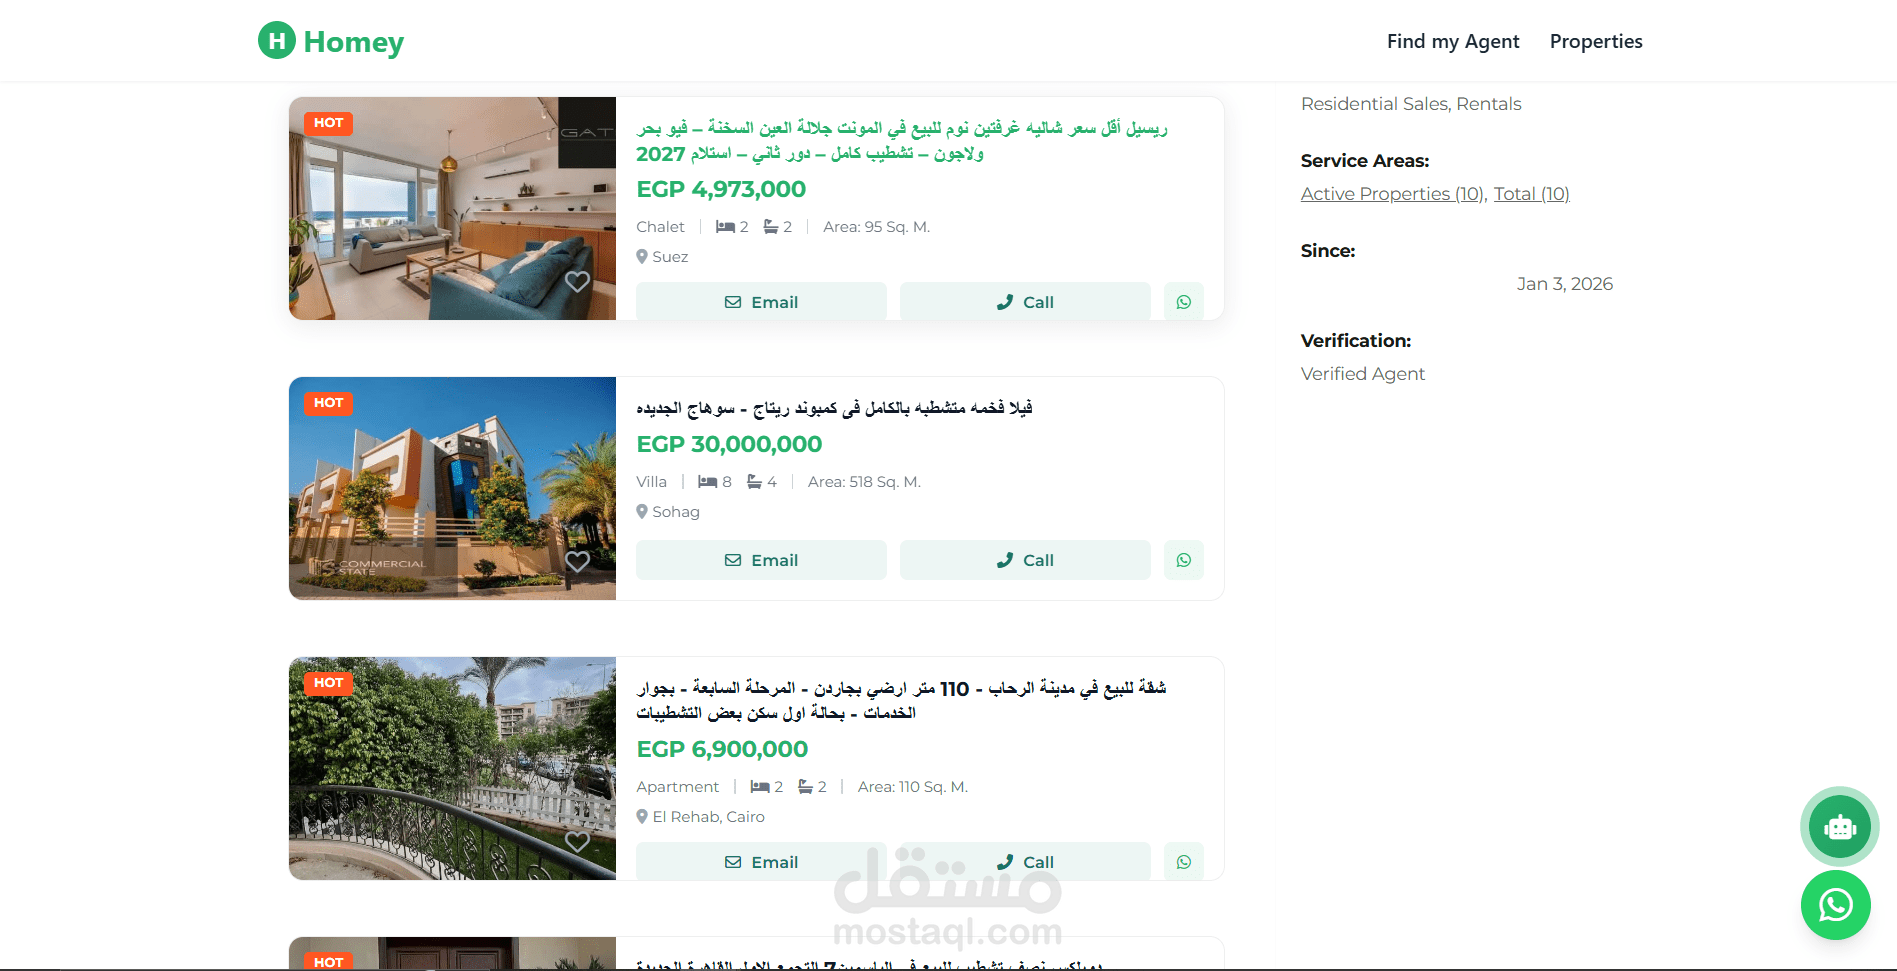Favorite the Sohag villa with heart icon
This screenshot has height=971, width=1897.
[x=577, y=561]
